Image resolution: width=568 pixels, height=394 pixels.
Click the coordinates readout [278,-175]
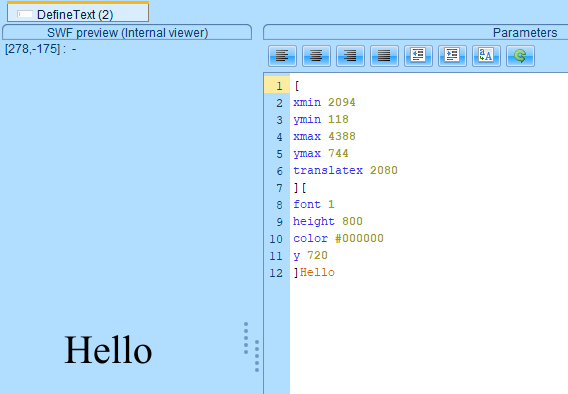(32, 49)
